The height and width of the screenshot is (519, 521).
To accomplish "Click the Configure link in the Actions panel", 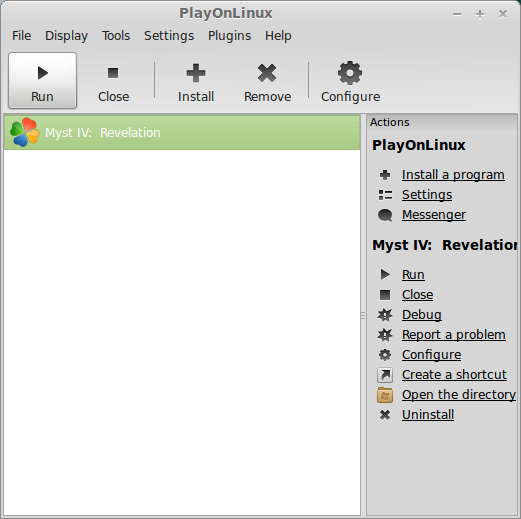I will tap(431, 355).
